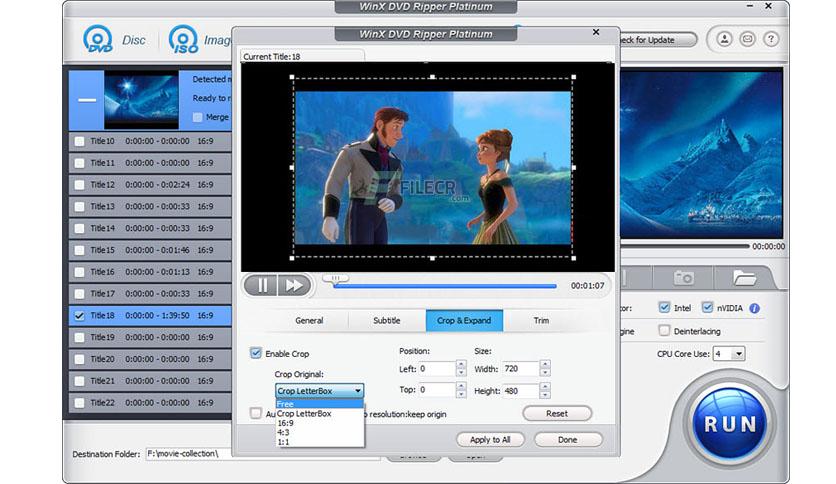Click the Width input field
836x484 pixels.
click(x=520, y=368)
